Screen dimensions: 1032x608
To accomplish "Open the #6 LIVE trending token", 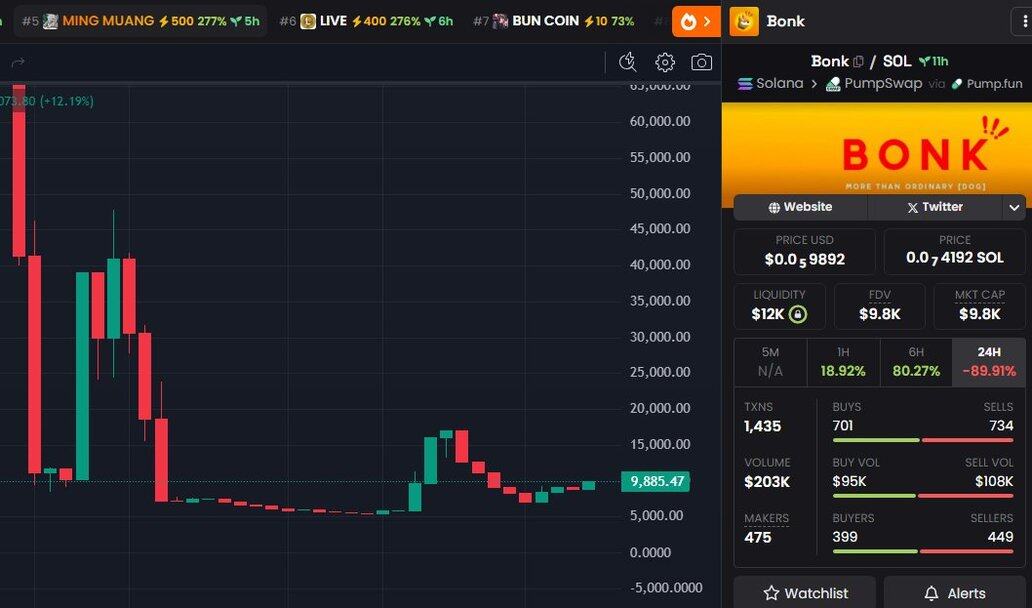I will tap(366, 21).
